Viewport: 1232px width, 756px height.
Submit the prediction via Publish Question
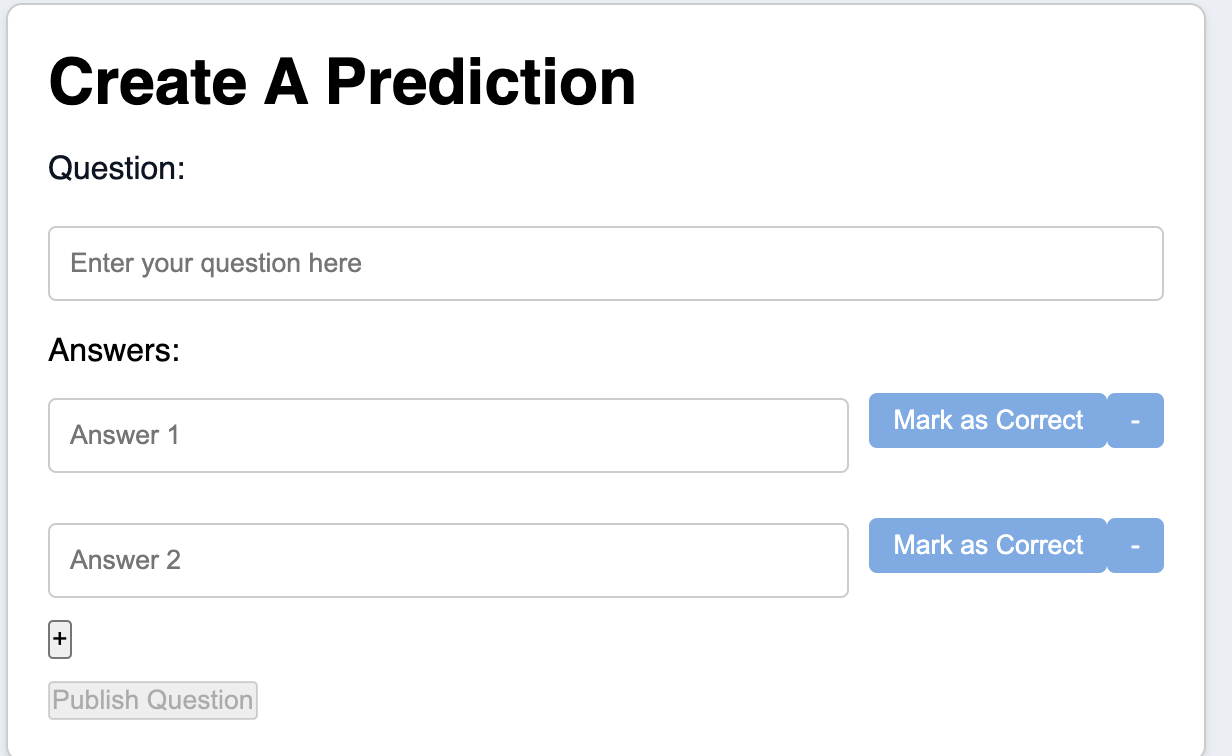(153, 700)
